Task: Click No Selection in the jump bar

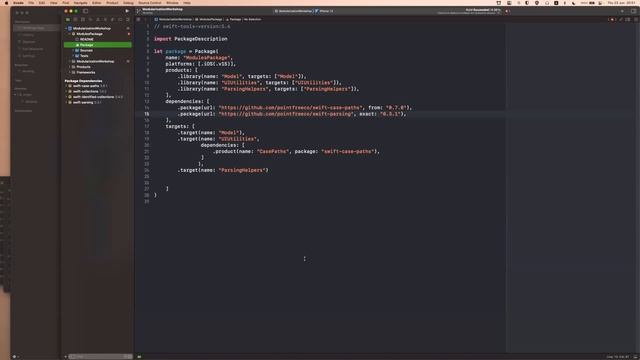Action: tap(253, 19)
